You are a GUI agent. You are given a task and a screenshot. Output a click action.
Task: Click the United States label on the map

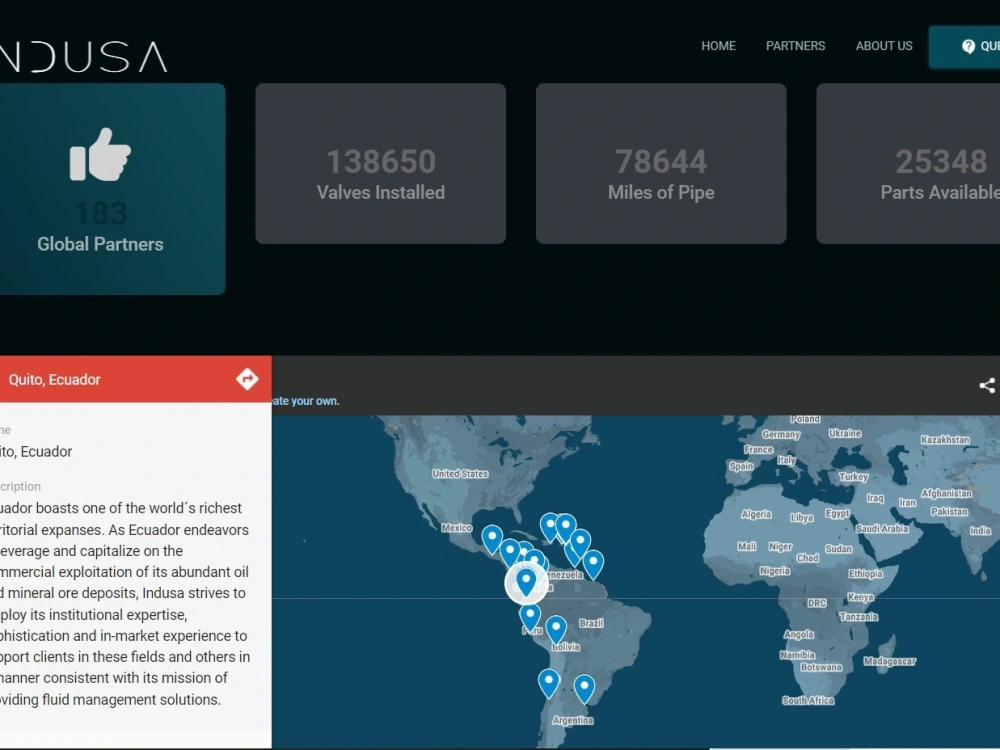(460, 474)
